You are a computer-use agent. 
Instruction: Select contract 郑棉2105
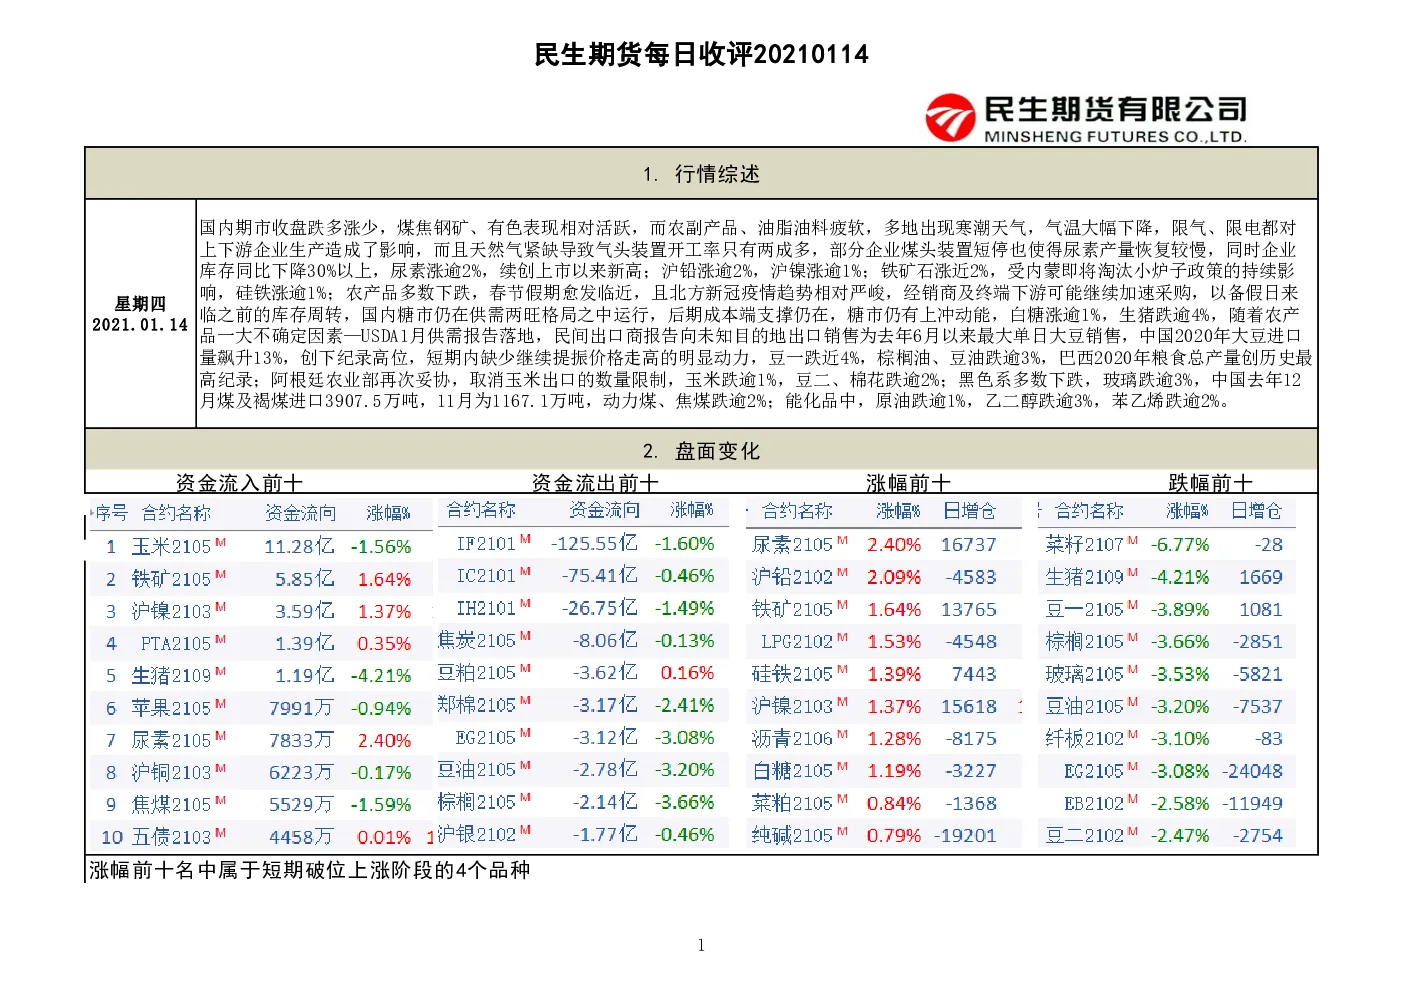(x=477, y=705)
